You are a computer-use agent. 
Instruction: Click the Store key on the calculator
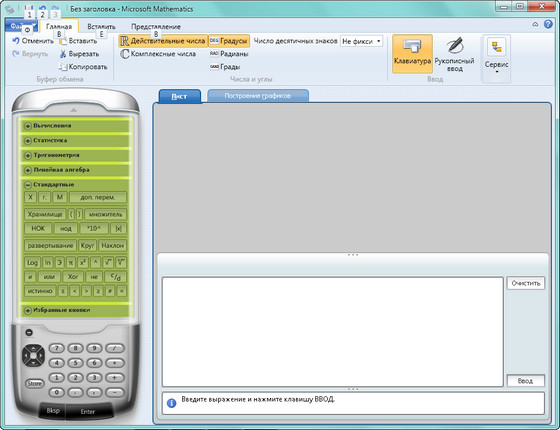pos(34,384)
